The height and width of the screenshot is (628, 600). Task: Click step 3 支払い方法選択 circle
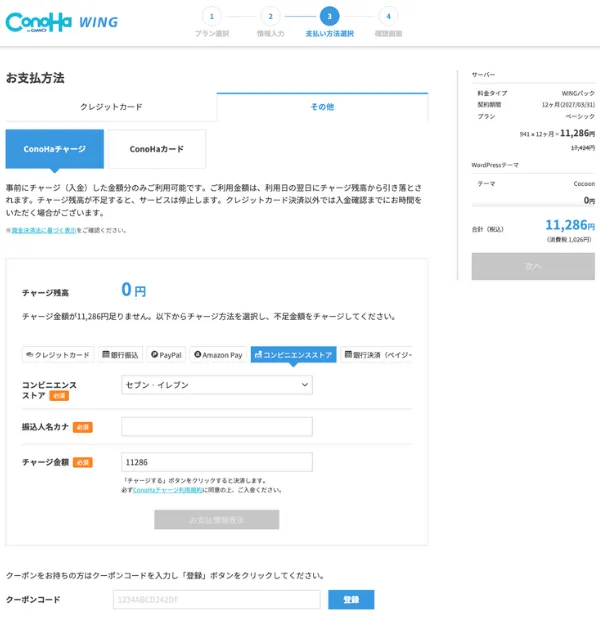click(x=329, y=16)
